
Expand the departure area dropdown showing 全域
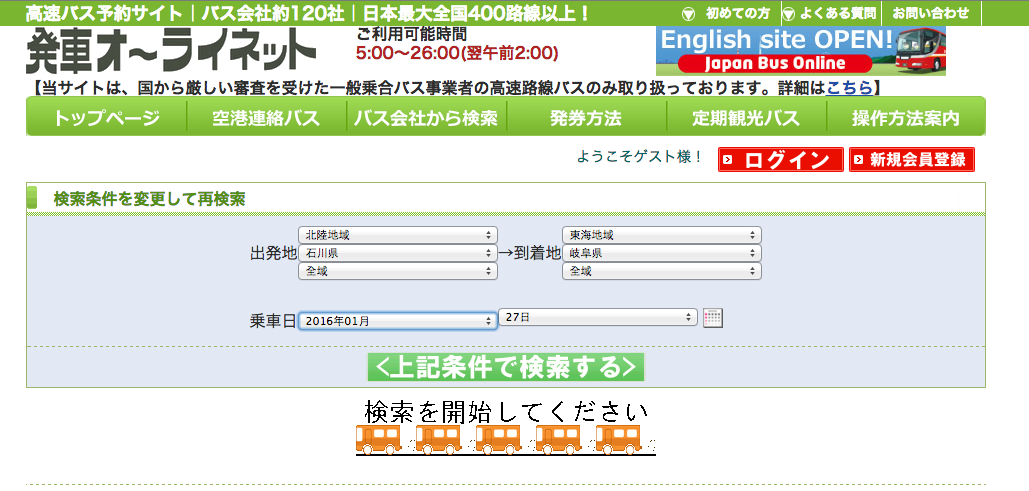tap(398, 271)
